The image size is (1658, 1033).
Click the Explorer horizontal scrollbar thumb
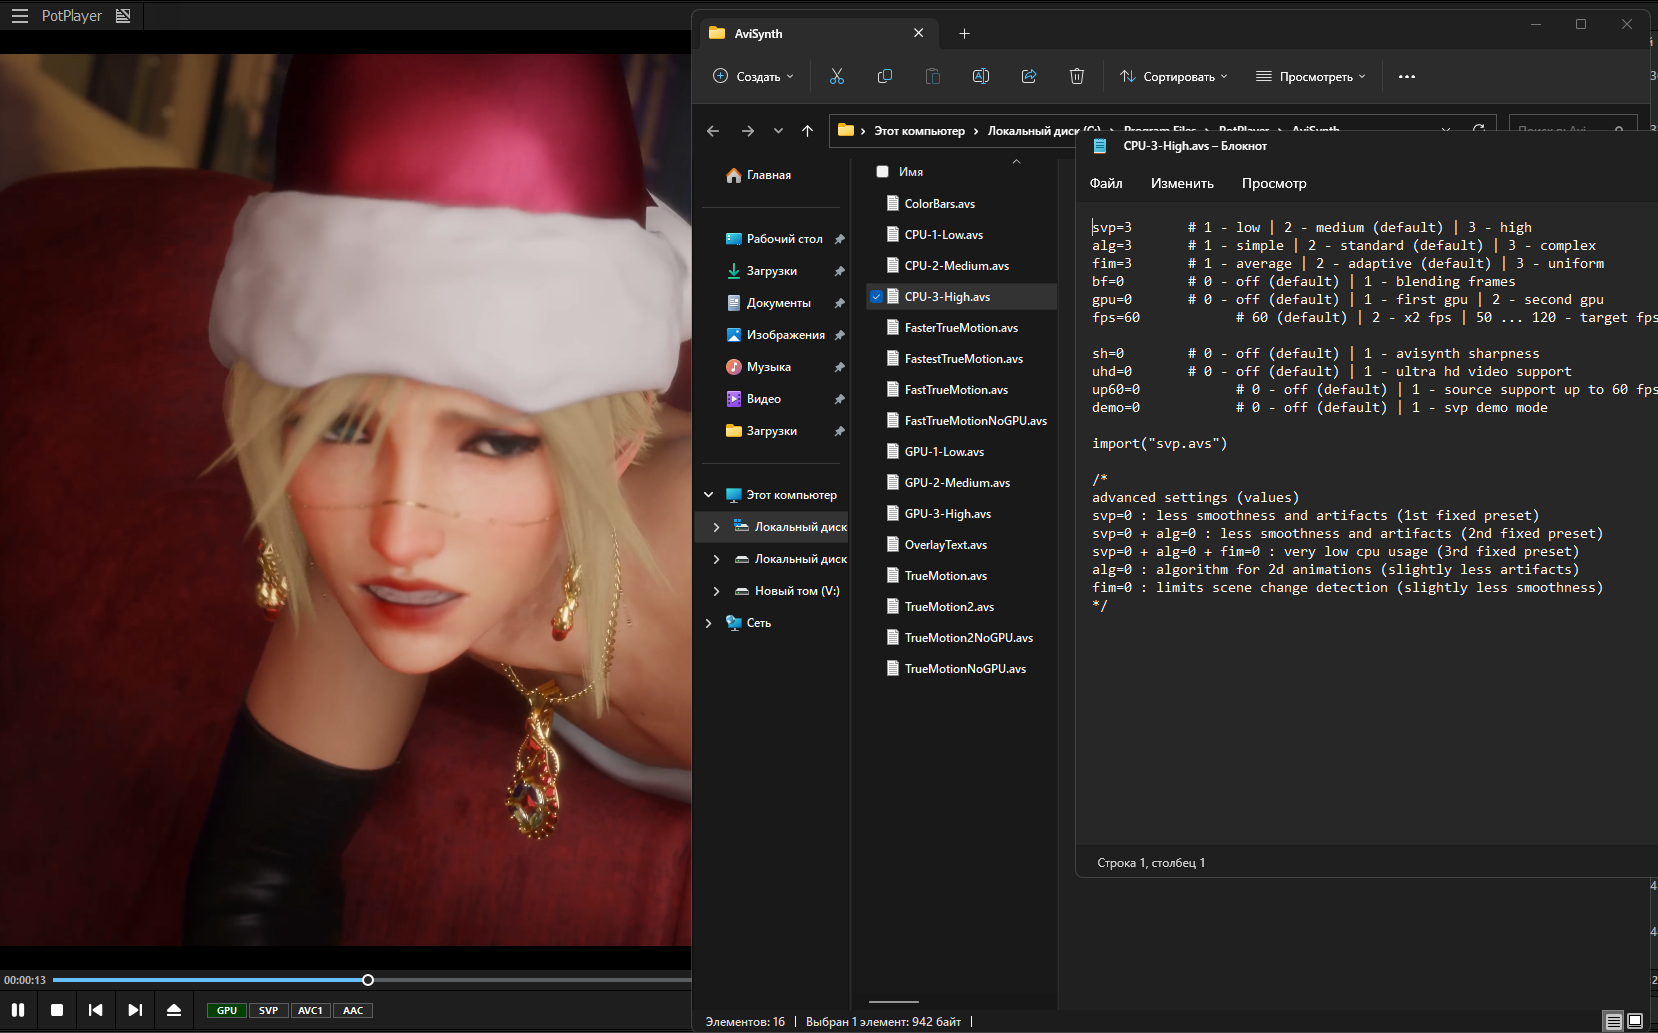(x=893, y=1001)
